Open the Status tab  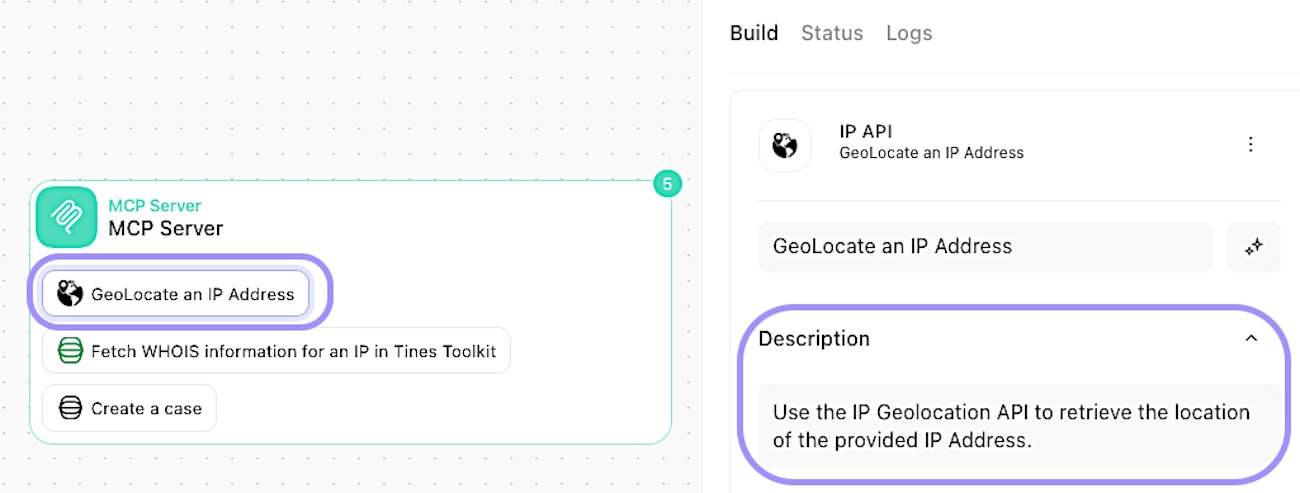pyautogui.click(x=832, y=33)
